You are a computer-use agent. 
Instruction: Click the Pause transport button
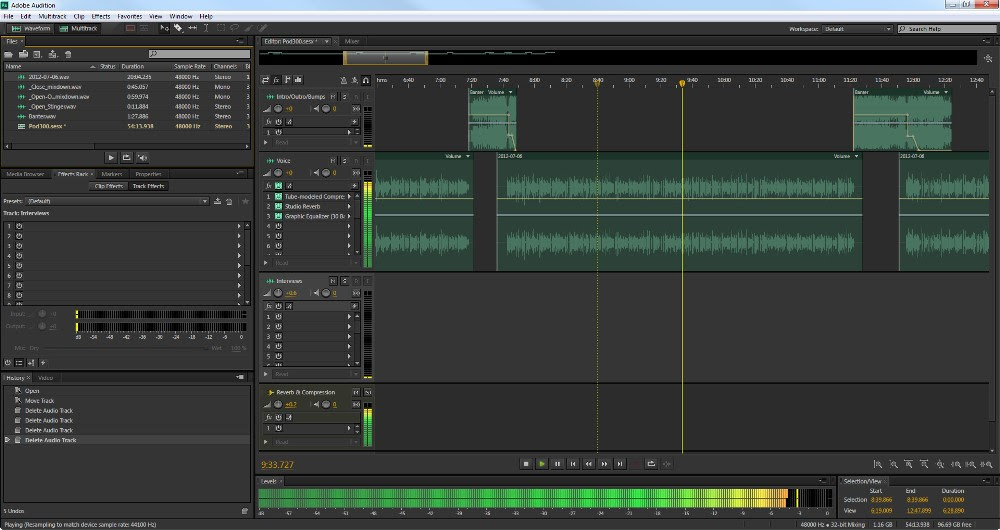(x=557, y=463)
